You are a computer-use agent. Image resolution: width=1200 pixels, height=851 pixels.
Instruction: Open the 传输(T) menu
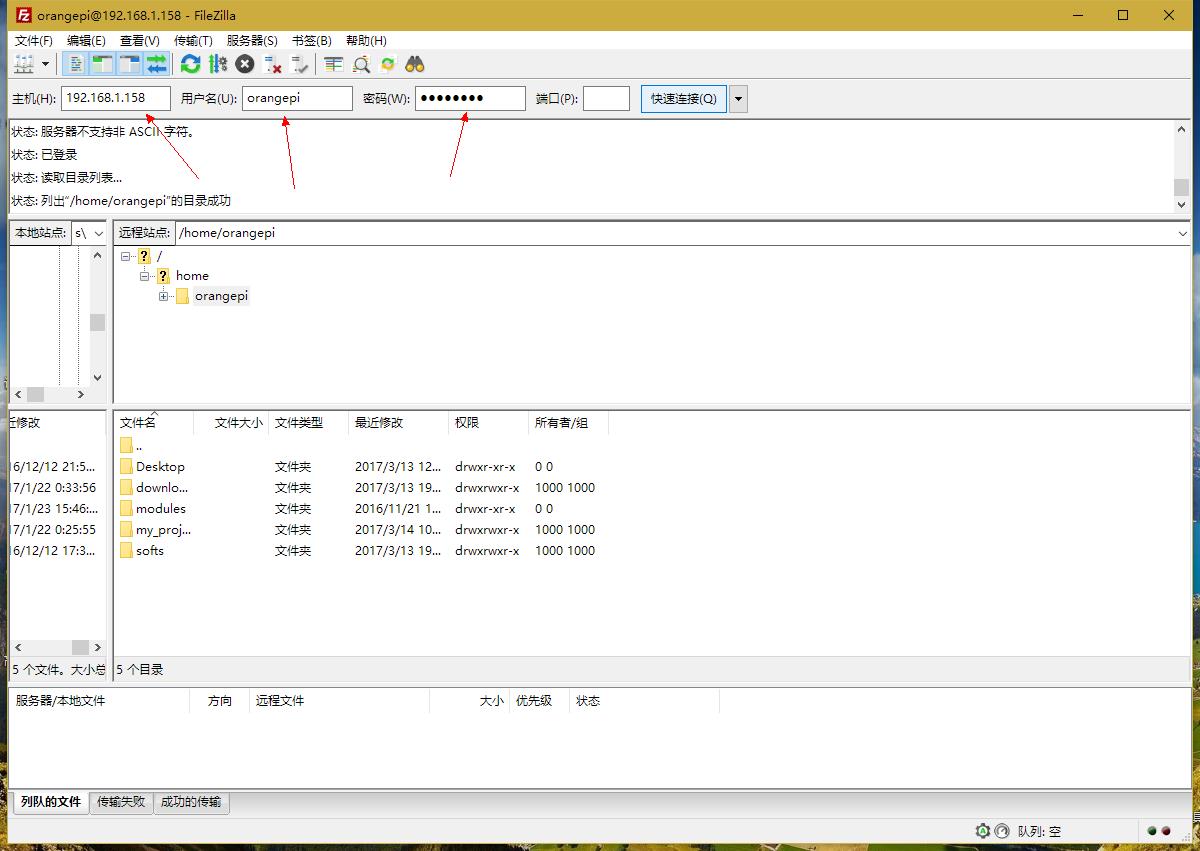point(193,40)
